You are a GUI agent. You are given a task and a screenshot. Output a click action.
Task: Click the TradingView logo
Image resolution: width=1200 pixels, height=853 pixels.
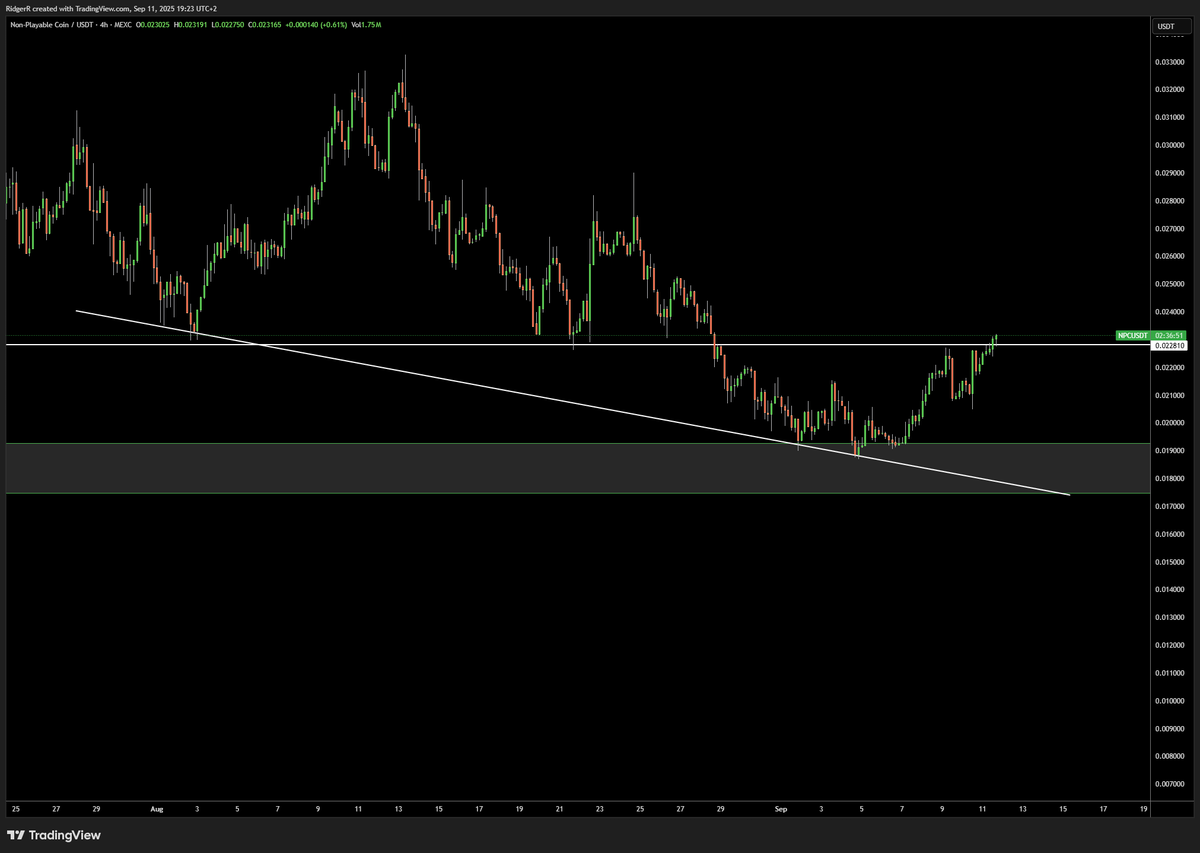[x=55, y=835]
